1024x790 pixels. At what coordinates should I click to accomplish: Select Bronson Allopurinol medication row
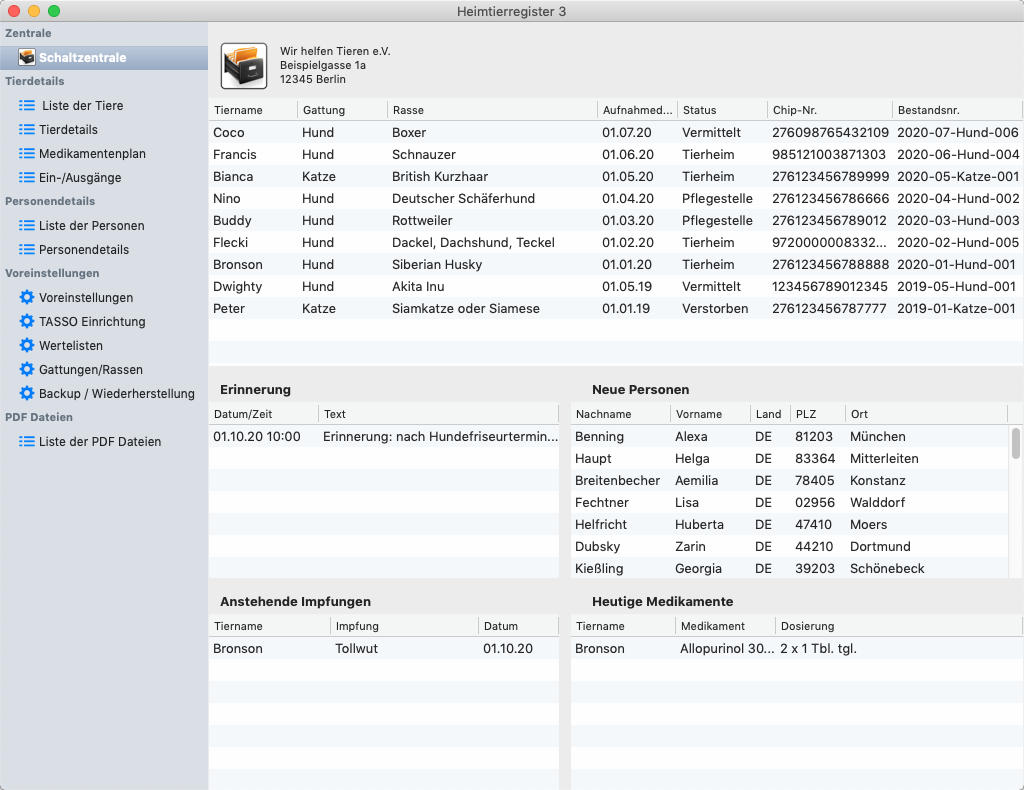(797, 648)
